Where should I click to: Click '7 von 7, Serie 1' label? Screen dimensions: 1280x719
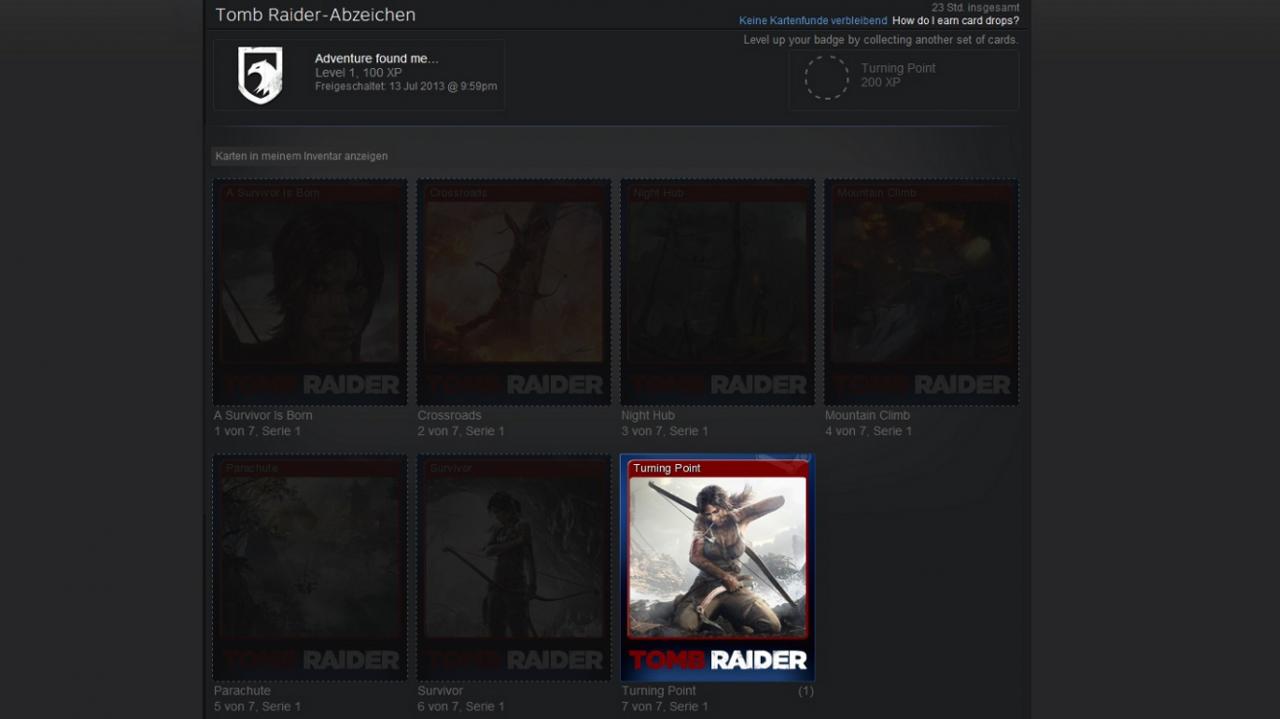point(665,707)
